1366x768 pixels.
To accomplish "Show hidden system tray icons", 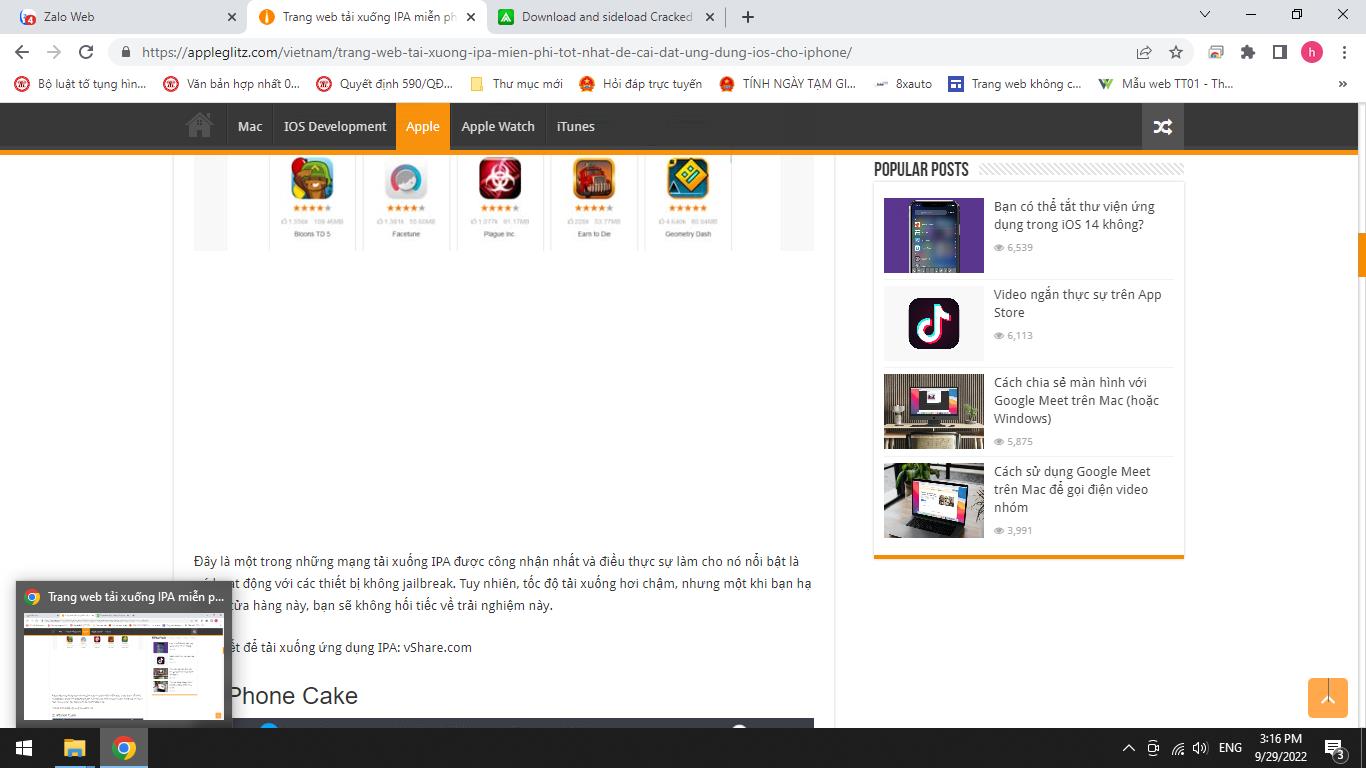I will 1129,748.
